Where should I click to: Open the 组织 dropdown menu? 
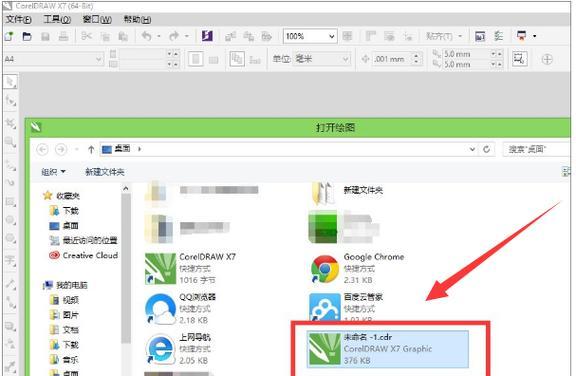tap(53, 172)
